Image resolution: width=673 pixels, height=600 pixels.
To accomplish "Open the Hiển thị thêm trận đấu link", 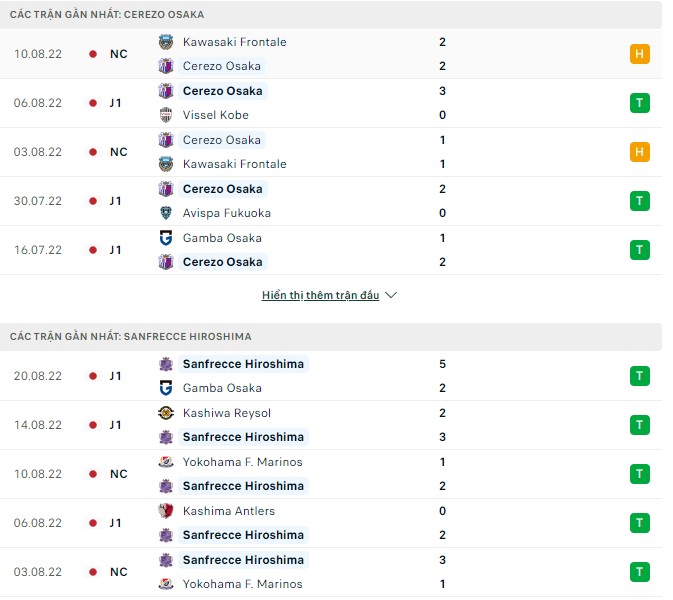I will click(x=320, y=296).
